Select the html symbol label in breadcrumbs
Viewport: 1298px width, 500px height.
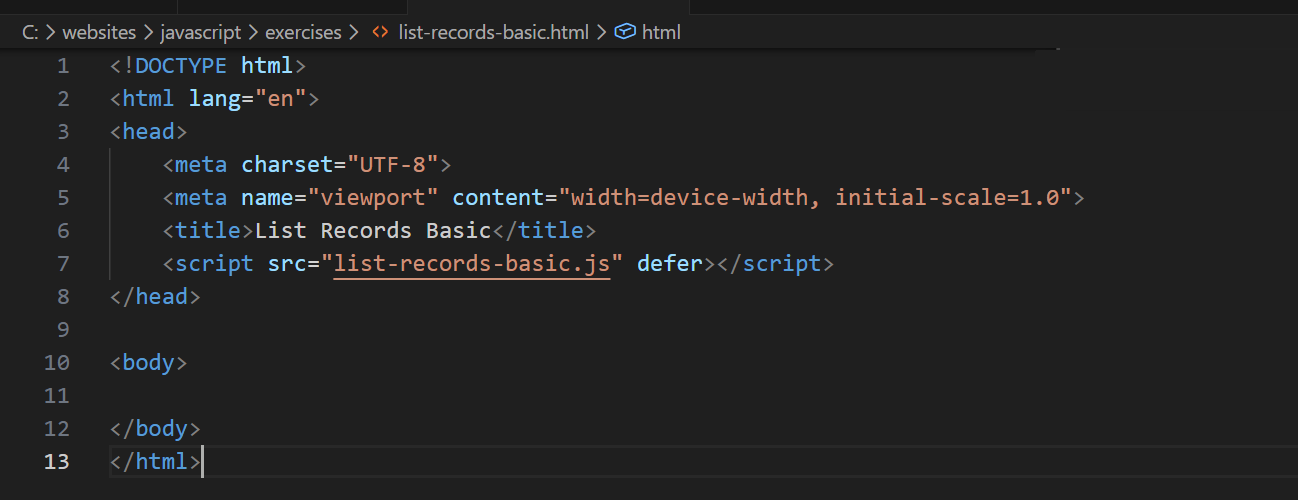tap(661, 32)
